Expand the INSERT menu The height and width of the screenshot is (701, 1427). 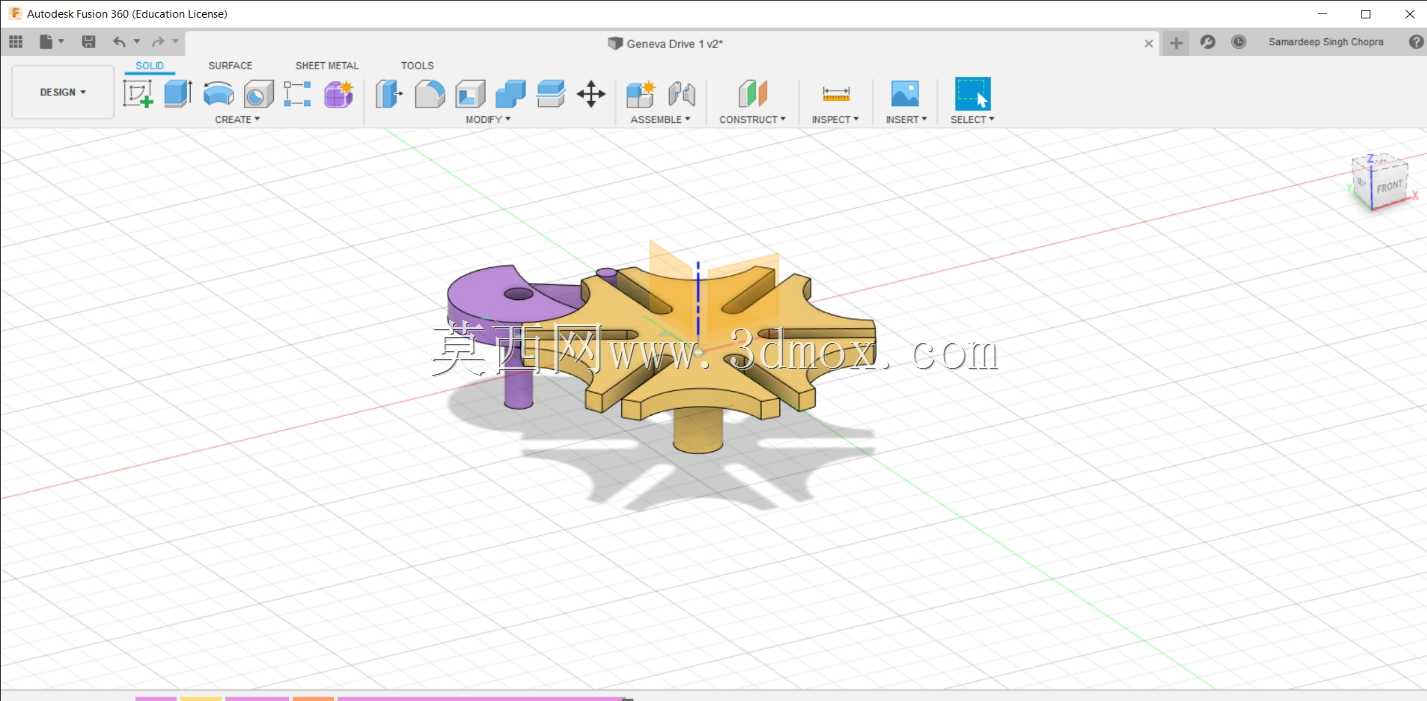tap(906, 119)
